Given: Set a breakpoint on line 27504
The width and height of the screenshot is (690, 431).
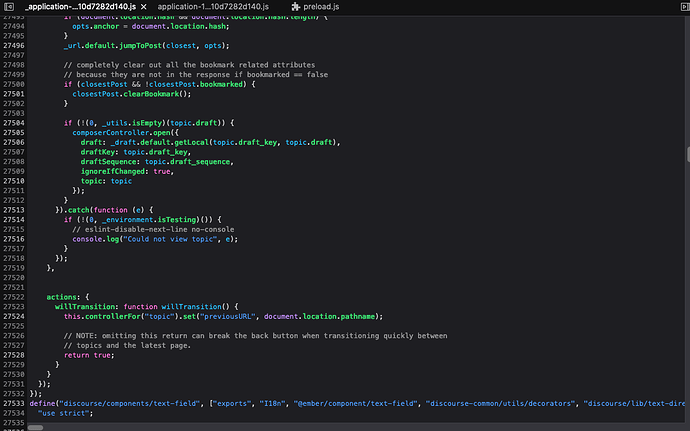Looking at the screenshot, I should (14, 123).
